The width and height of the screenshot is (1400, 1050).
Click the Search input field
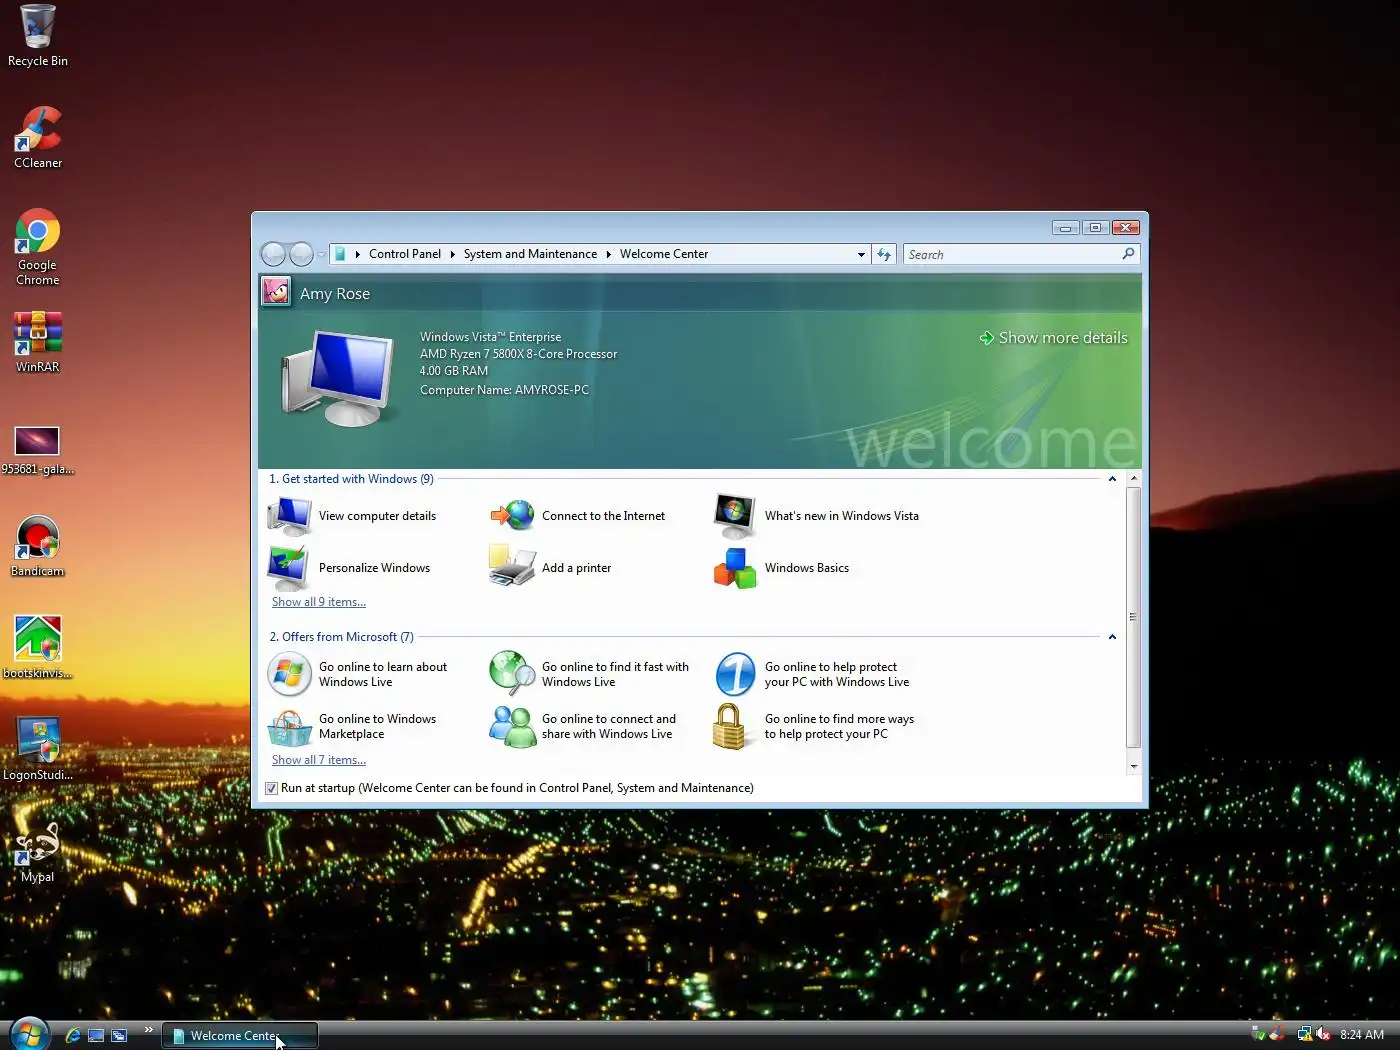tap(1010, 254)
